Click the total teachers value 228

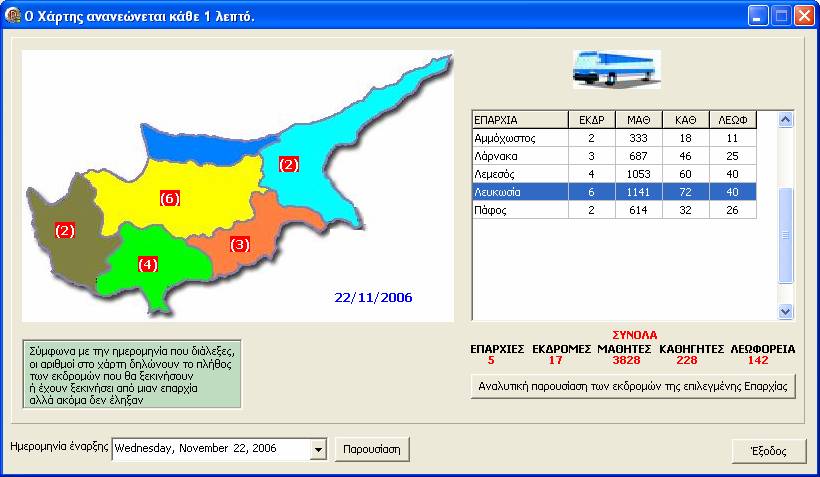coord(687,360)
